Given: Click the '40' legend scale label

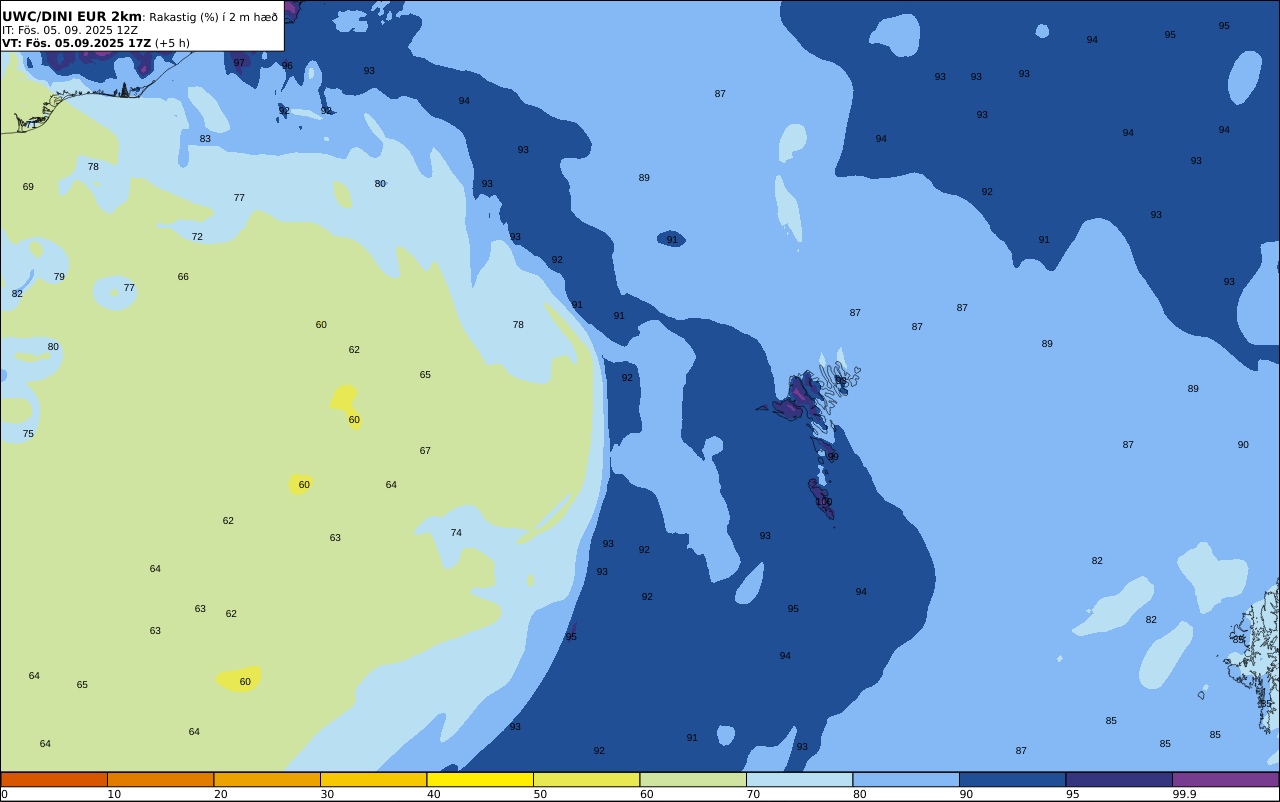Looking at the screenshot, I should pyautogui.click(x=434, y=794).
